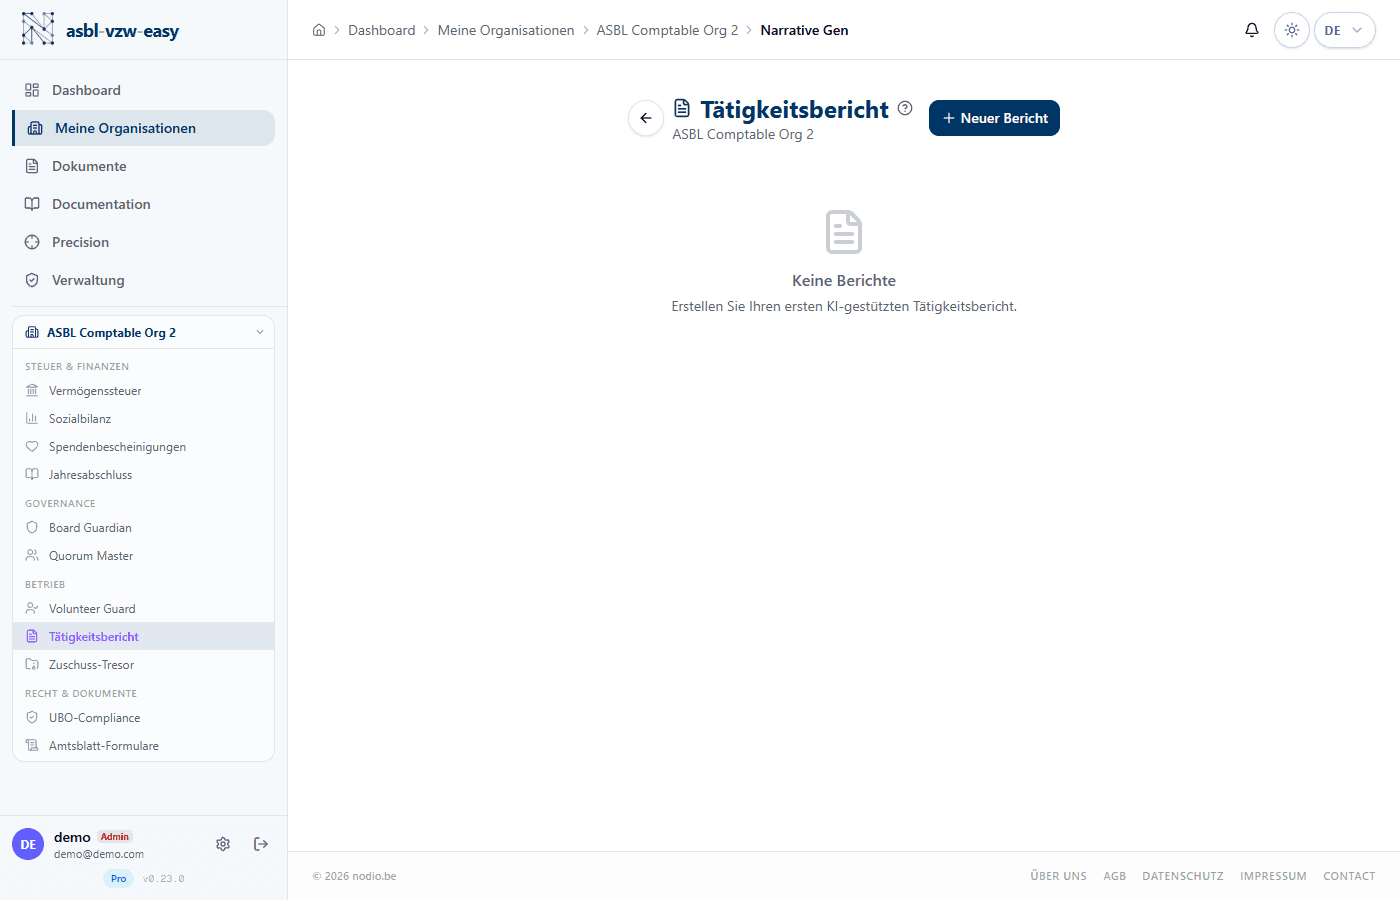
Task: Click the Dokumente file icon
Action: 32,166
